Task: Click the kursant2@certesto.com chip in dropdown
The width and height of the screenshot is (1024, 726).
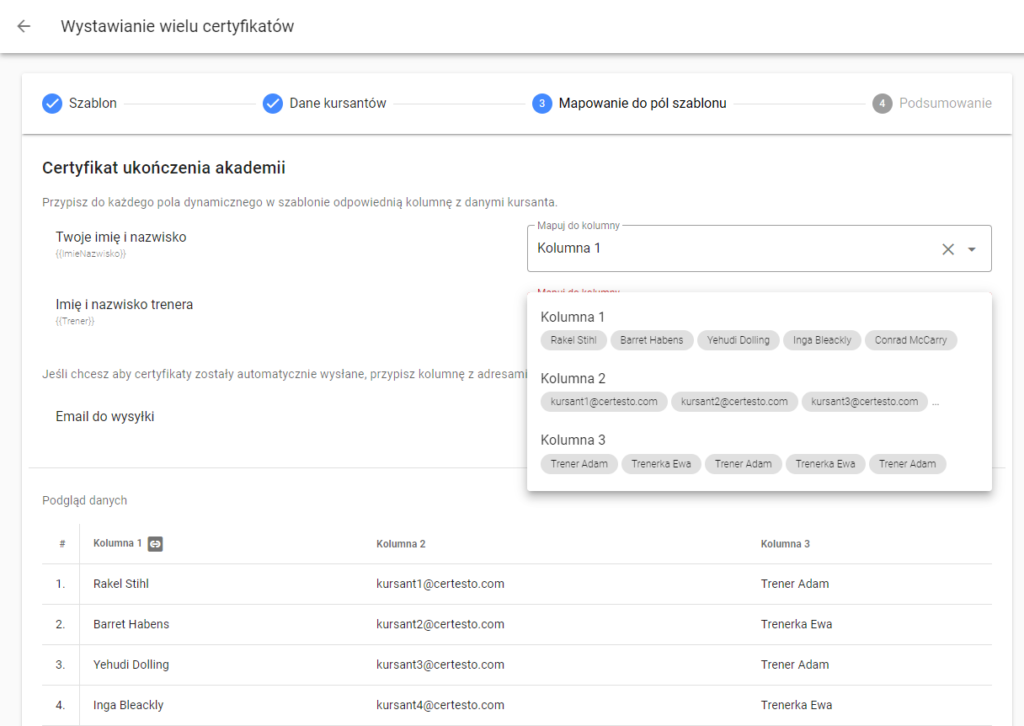Action: [x=734, y=402]
